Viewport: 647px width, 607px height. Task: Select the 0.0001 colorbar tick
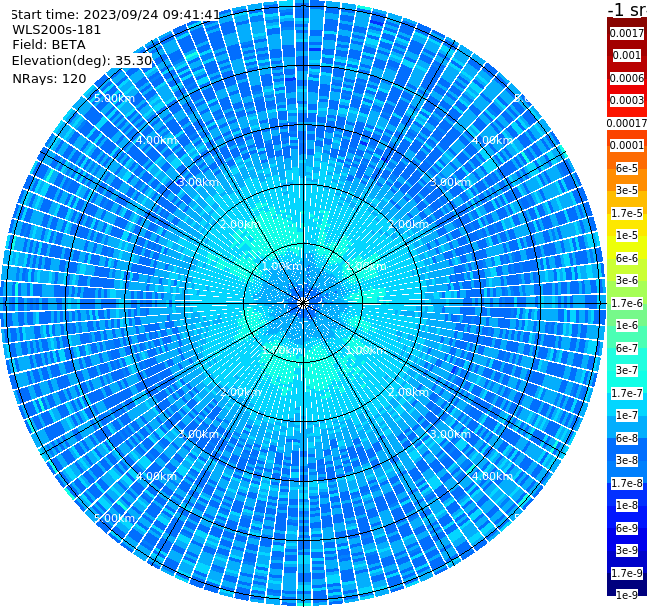click(x=627, y=145)
